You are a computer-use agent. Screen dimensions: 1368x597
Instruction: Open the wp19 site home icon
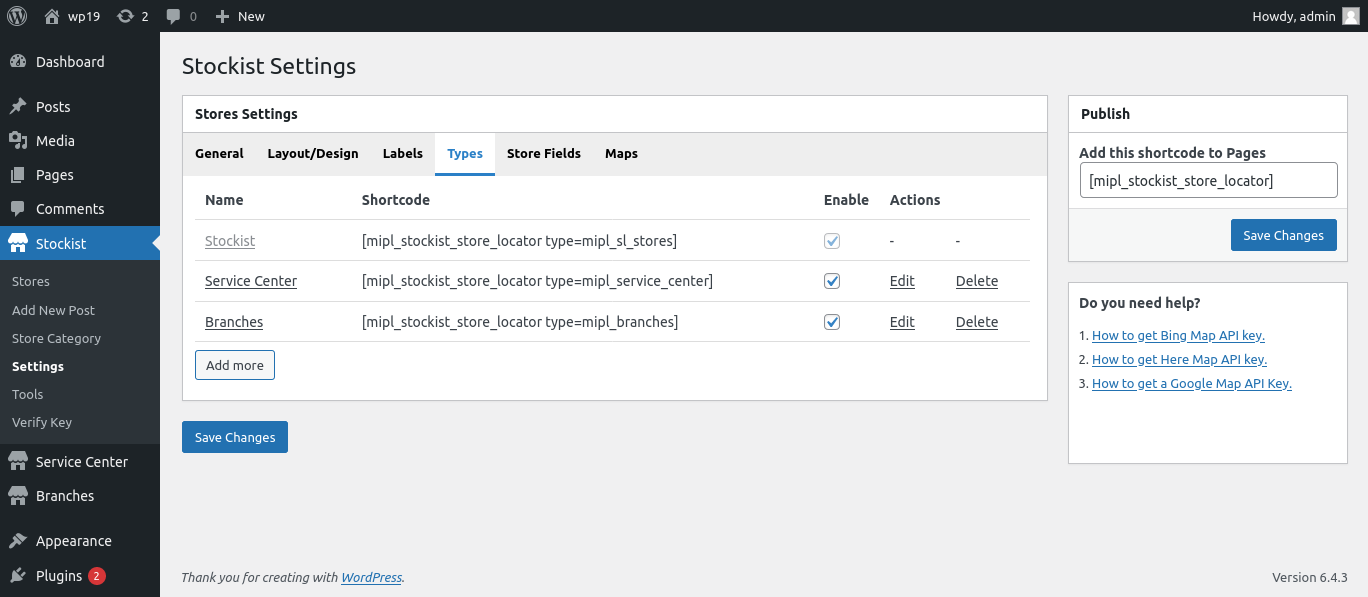[x=52, y=16]
